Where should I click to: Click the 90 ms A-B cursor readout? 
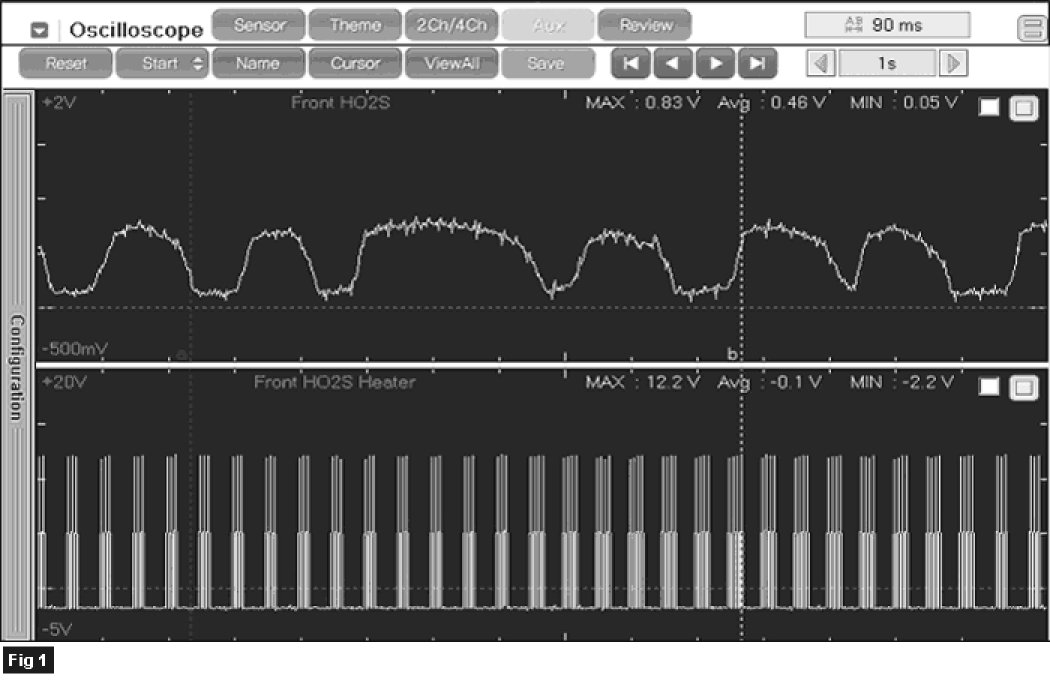point(887,26)
